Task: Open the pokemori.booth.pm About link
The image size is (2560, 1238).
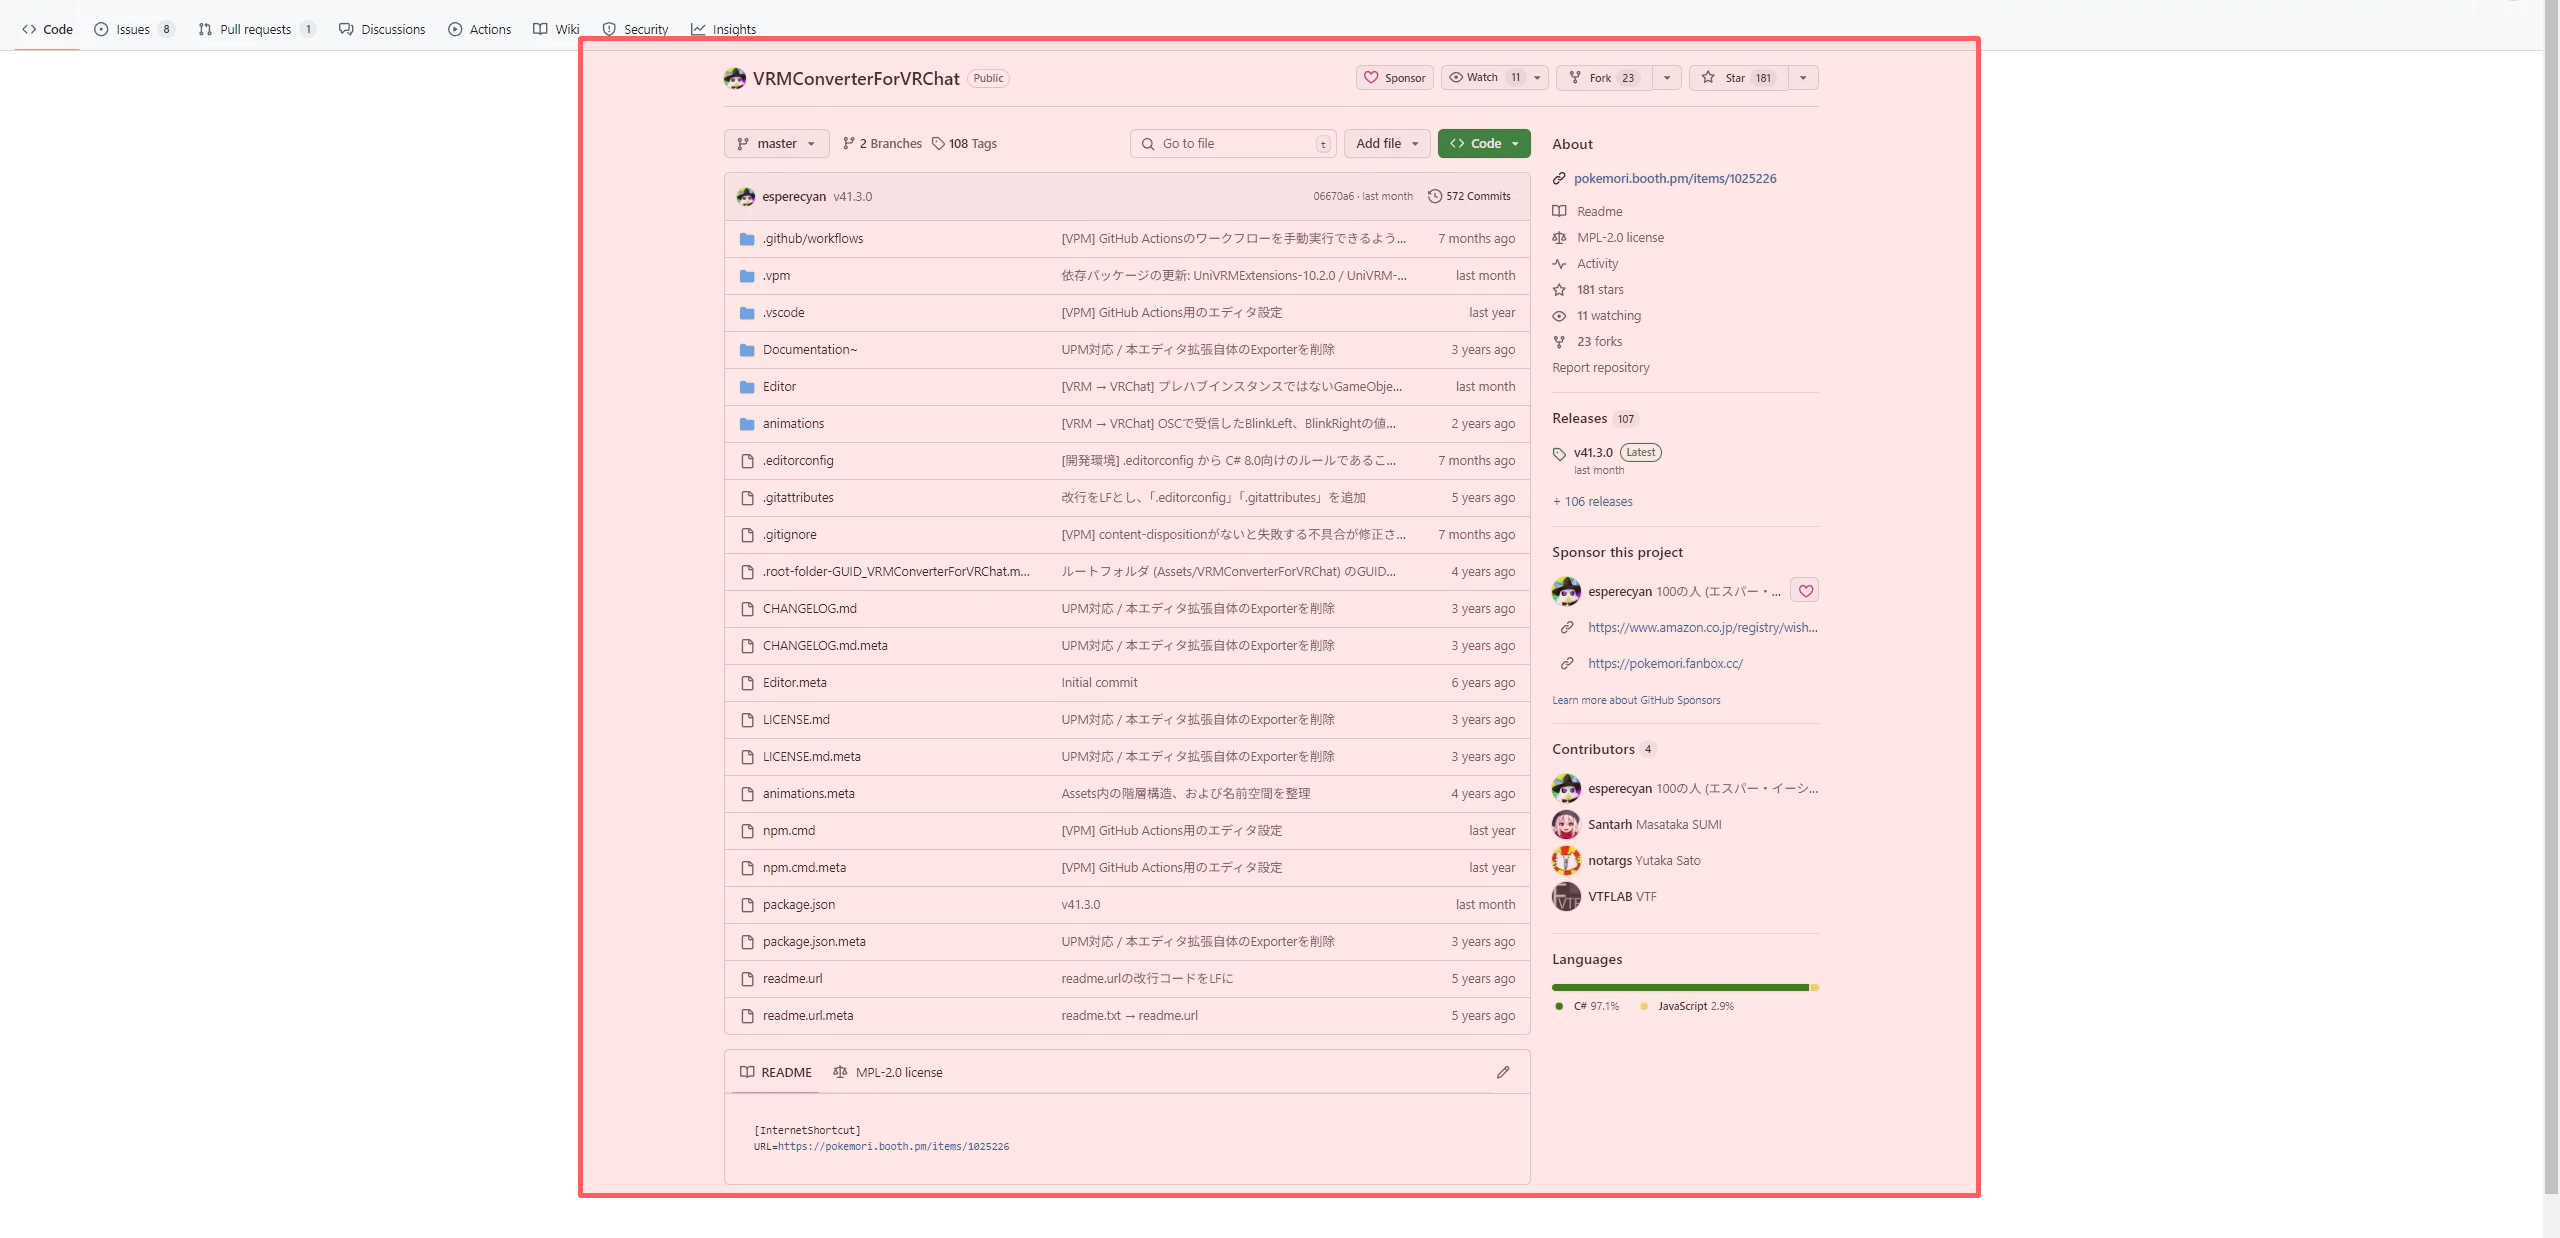Action: click(1675, 179)
